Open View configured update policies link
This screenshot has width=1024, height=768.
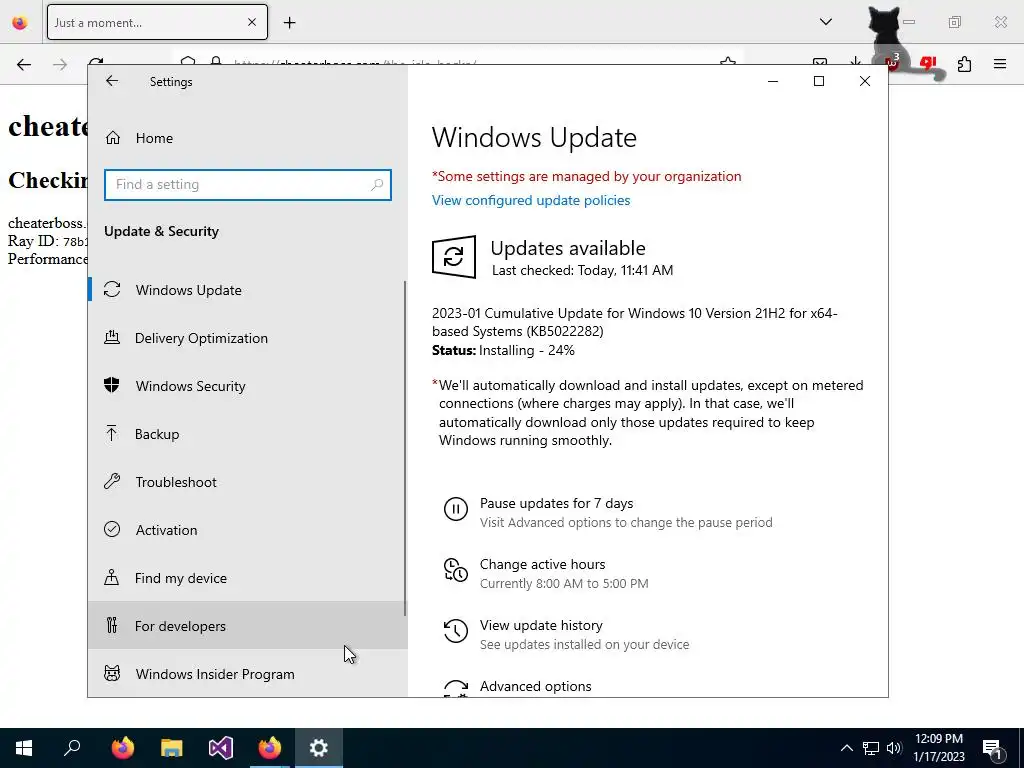click(x=531, y=200)
